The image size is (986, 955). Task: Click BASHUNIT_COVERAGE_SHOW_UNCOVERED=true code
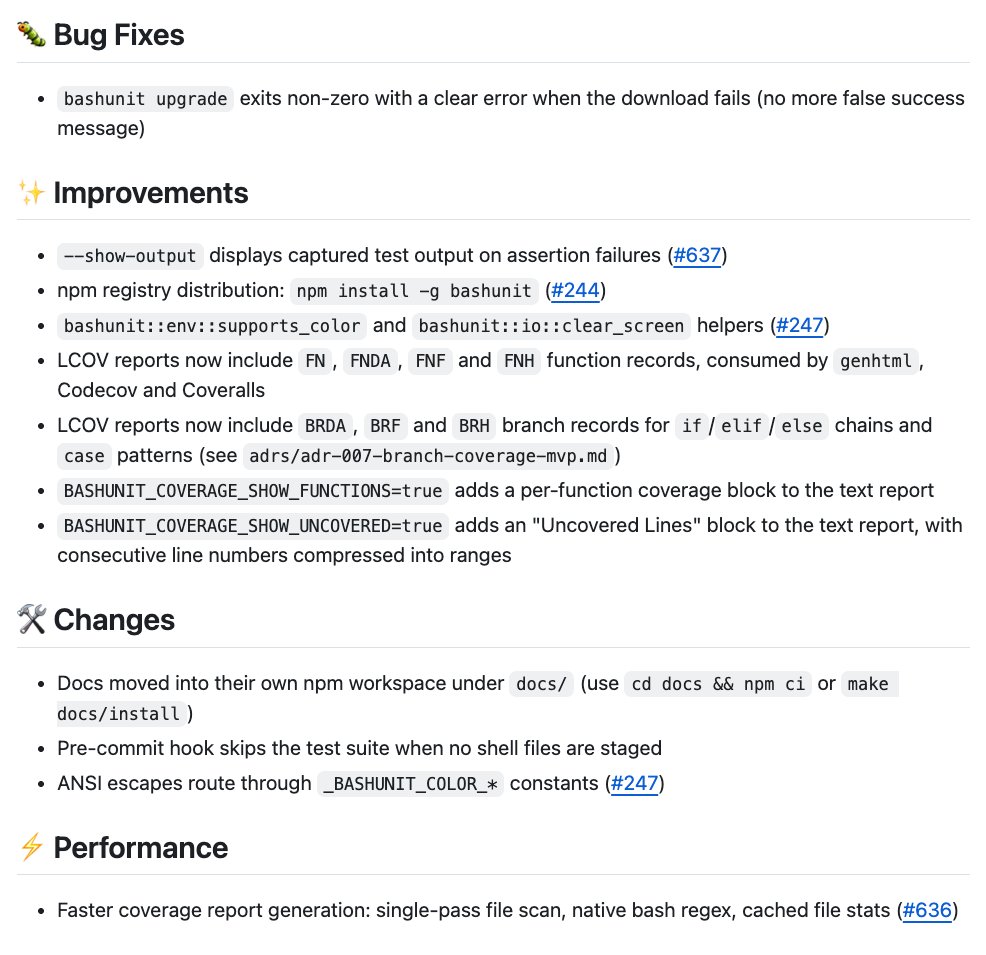click(253, 526)
